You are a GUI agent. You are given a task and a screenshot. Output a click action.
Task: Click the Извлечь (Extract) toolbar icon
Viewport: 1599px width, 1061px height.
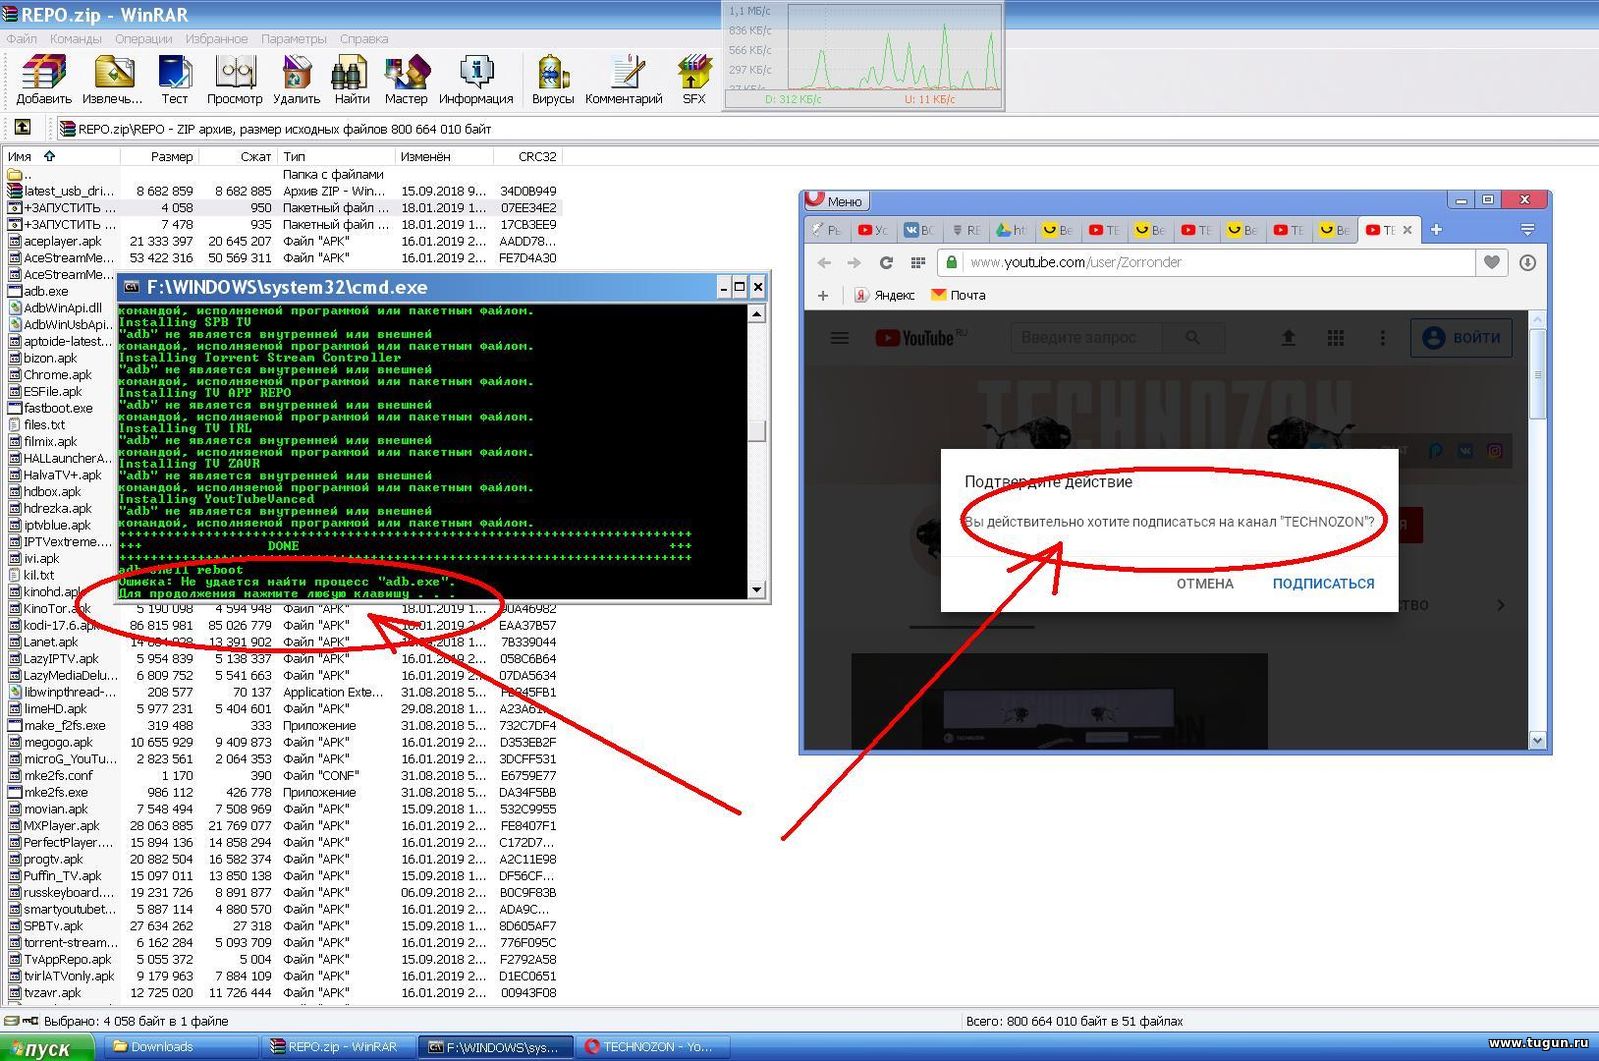112,80
